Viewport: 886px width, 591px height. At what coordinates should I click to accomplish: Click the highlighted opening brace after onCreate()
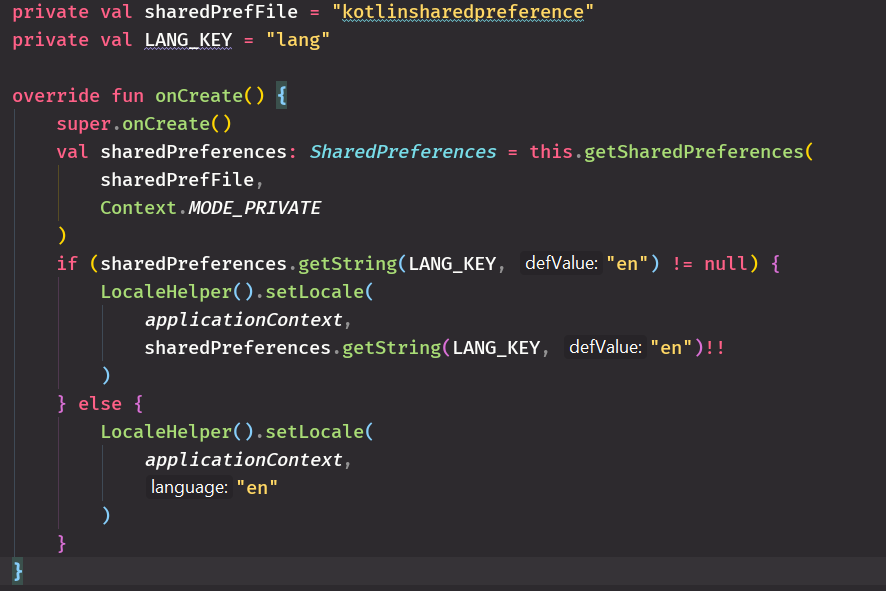(281, 95)
